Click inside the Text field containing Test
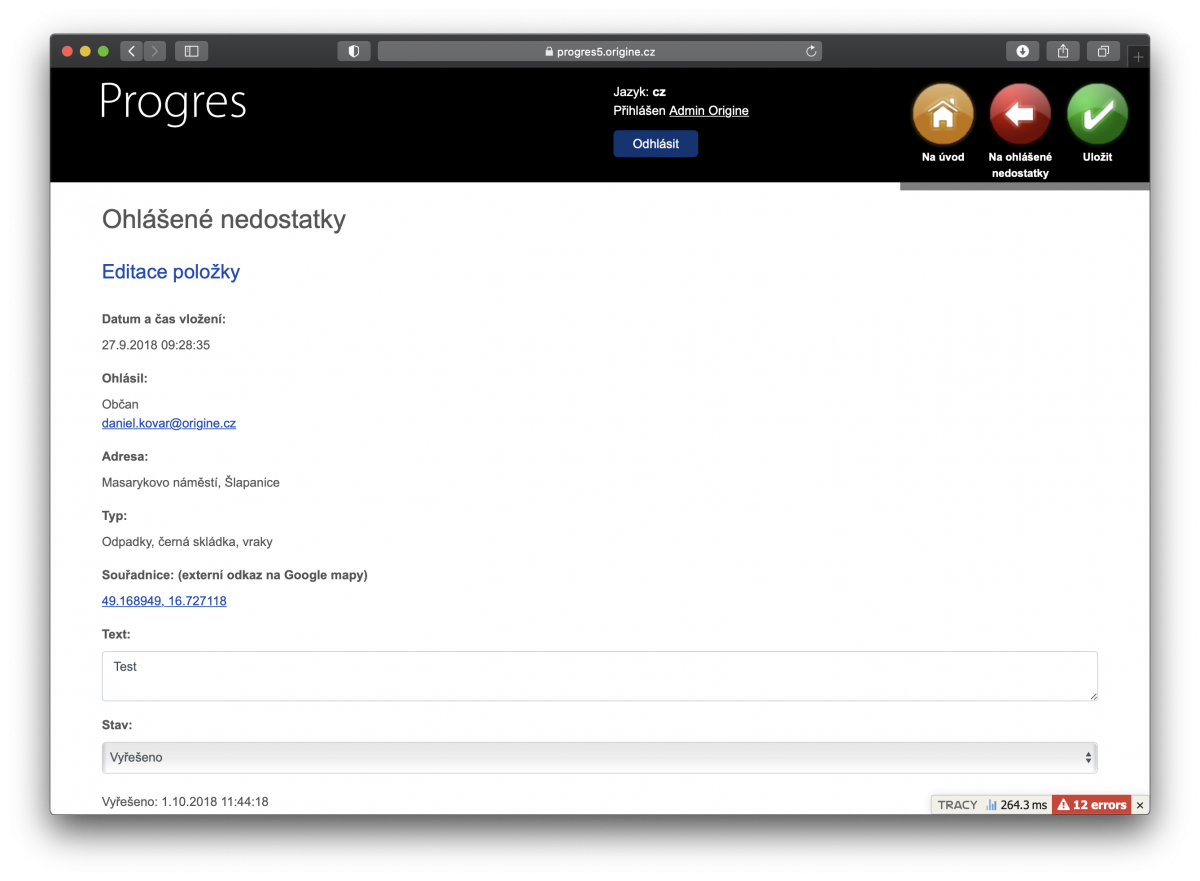Image resolution: width=1200 pixels, height=881 pixels. [x=598, y=675]
